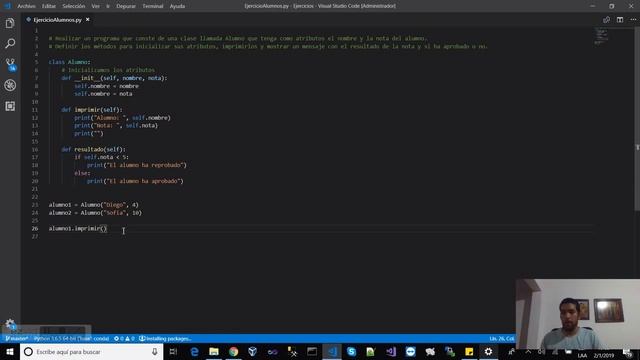Click print "El alumno ha aprobado" line
This screenshot has width=640, height=360.
(x=135, y=181)
